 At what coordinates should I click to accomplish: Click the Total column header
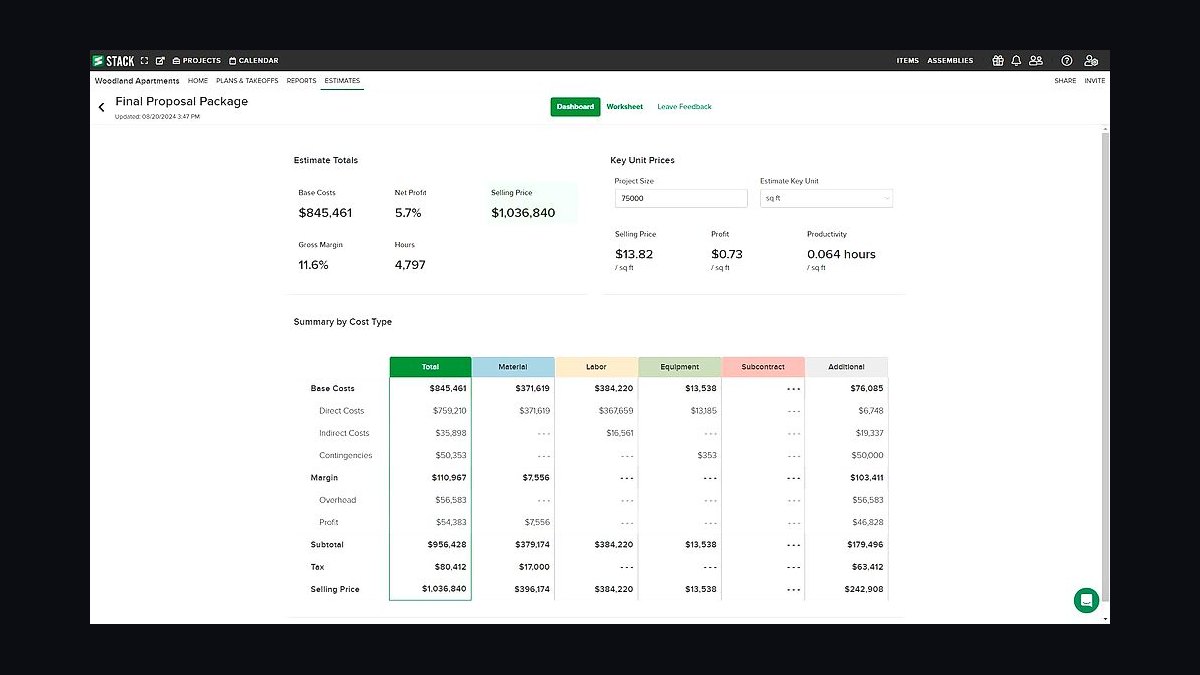point(430,367)
